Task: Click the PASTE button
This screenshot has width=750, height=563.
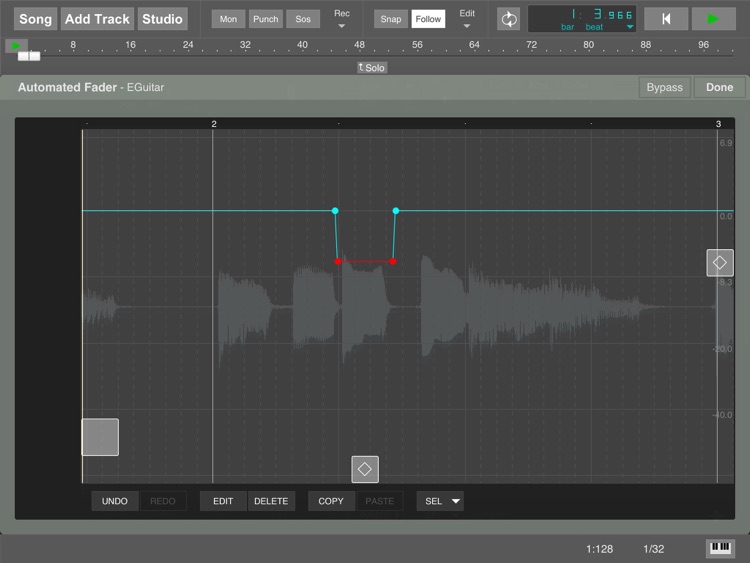Action: pyautogui.click(x=380, y=501)
